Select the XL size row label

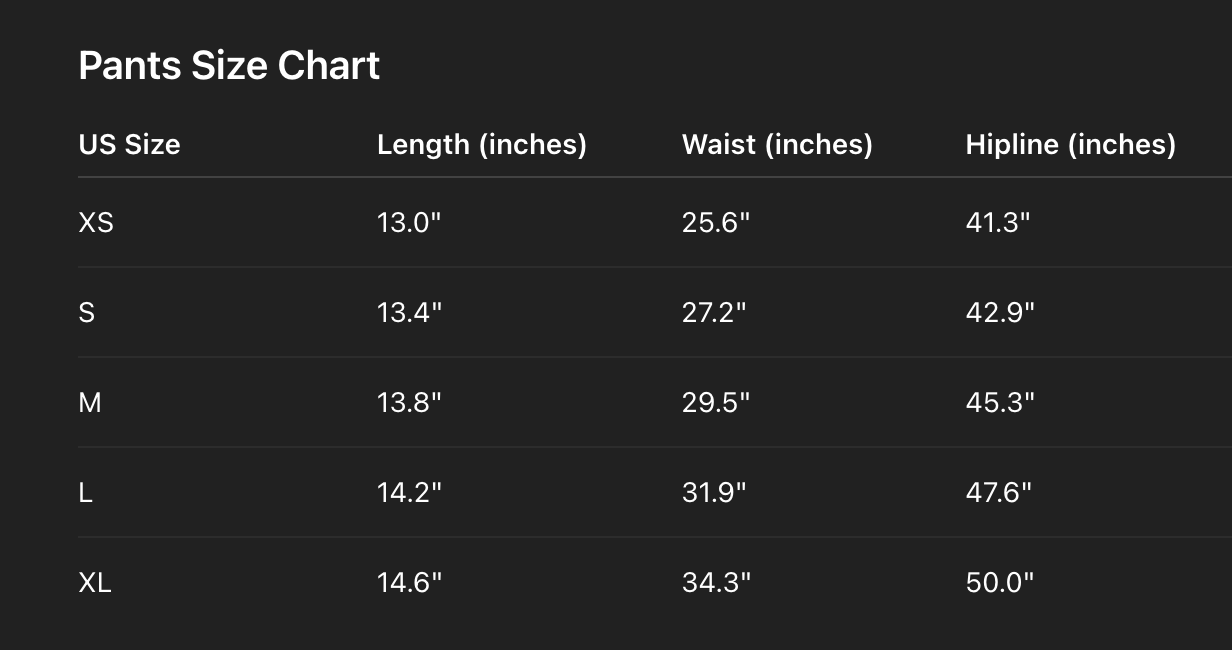pyautogui.click(x=95, y=582)
